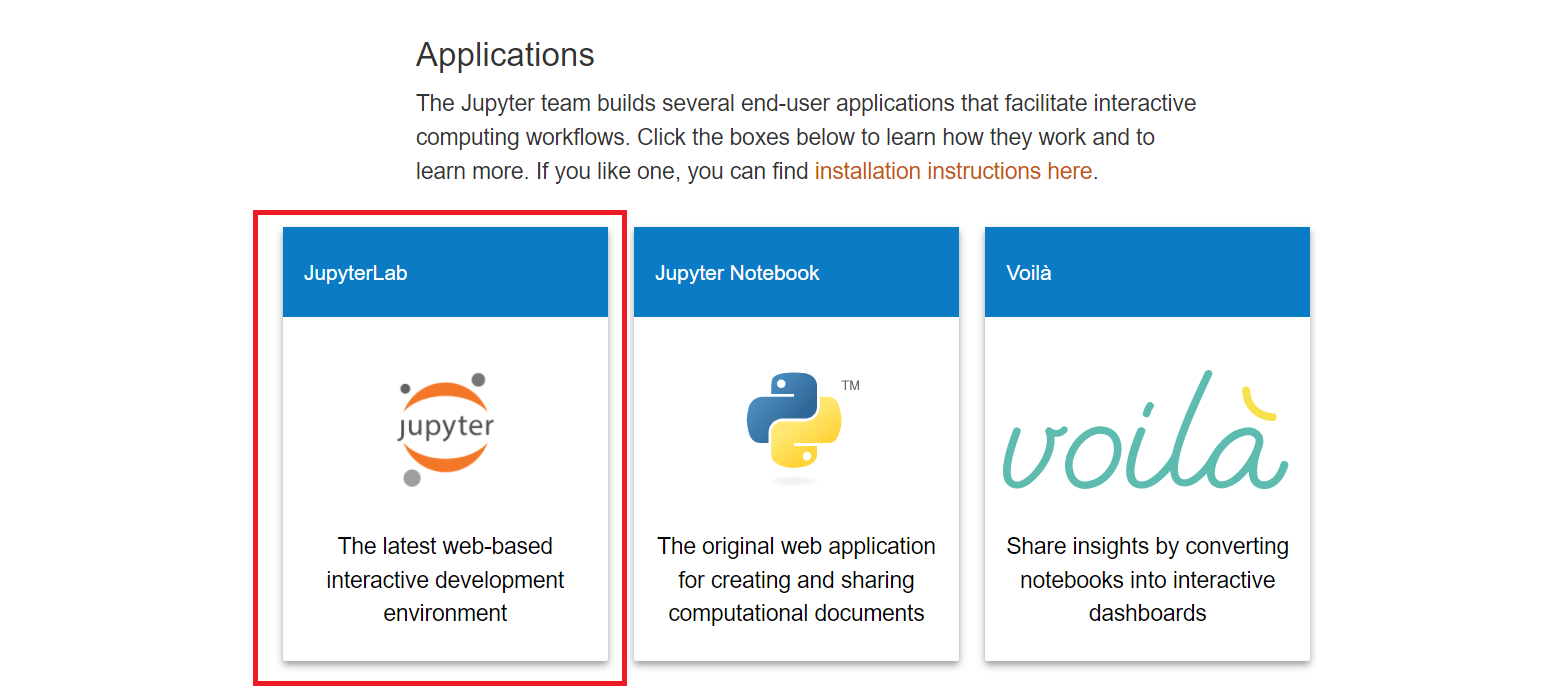Select the Voilà card header

click(x=1147, y=272)
